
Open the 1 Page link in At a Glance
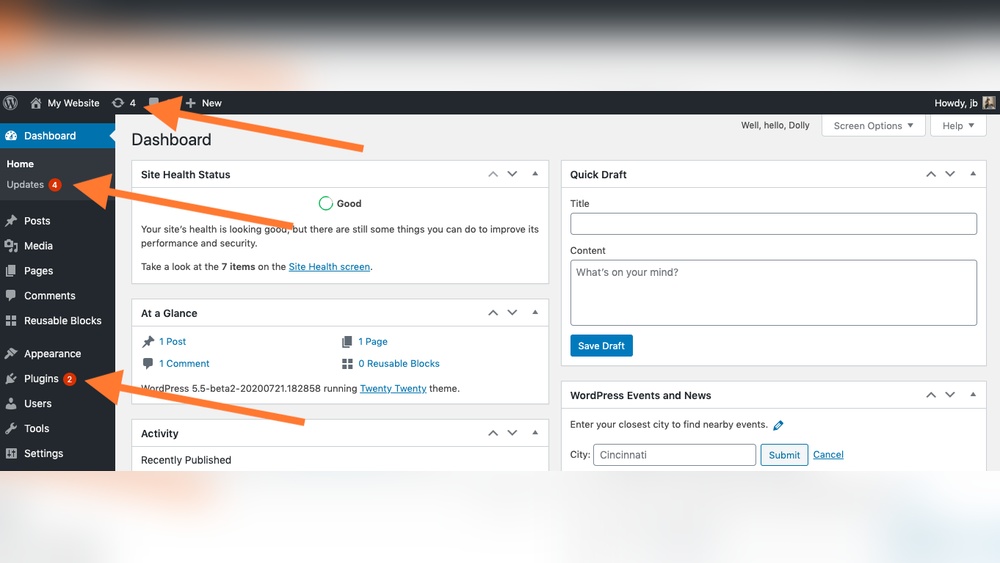(372, 342)
